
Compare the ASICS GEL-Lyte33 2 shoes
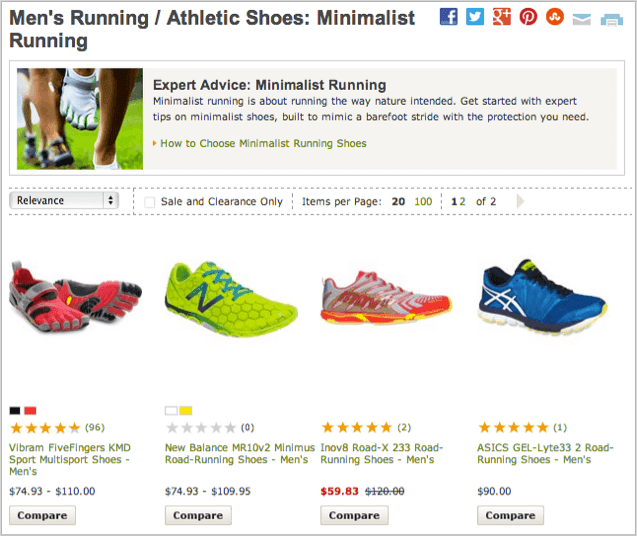coord(510,515)
